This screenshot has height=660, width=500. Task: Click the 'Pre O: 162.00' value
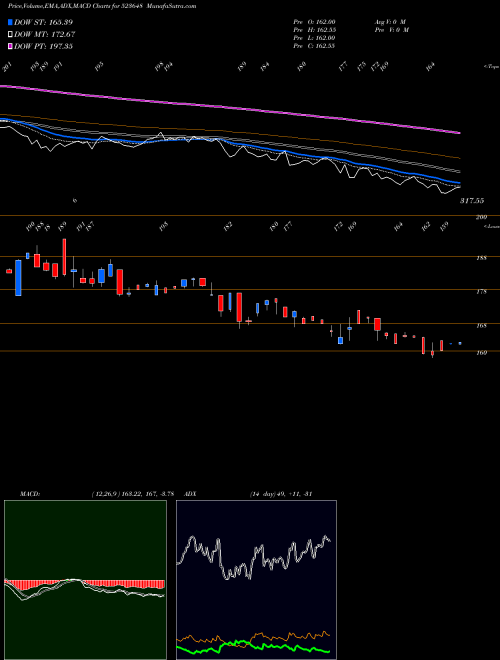point(314,22)
